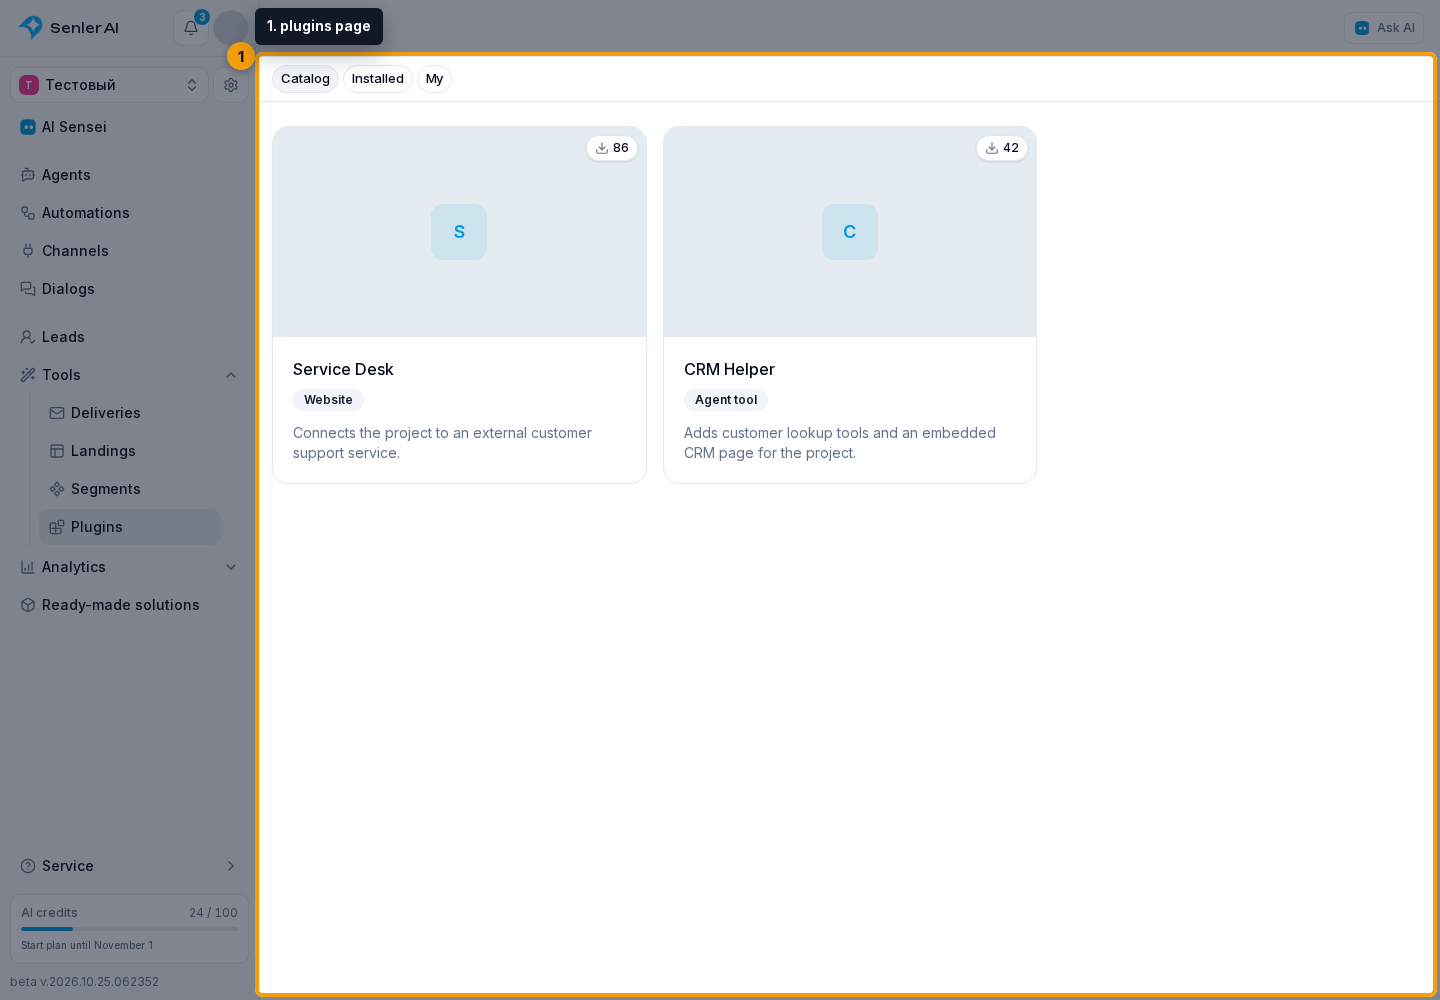Collapse the Tools section chevron
This screenshot has height=1000, width=1440.
tap(231, 375)
